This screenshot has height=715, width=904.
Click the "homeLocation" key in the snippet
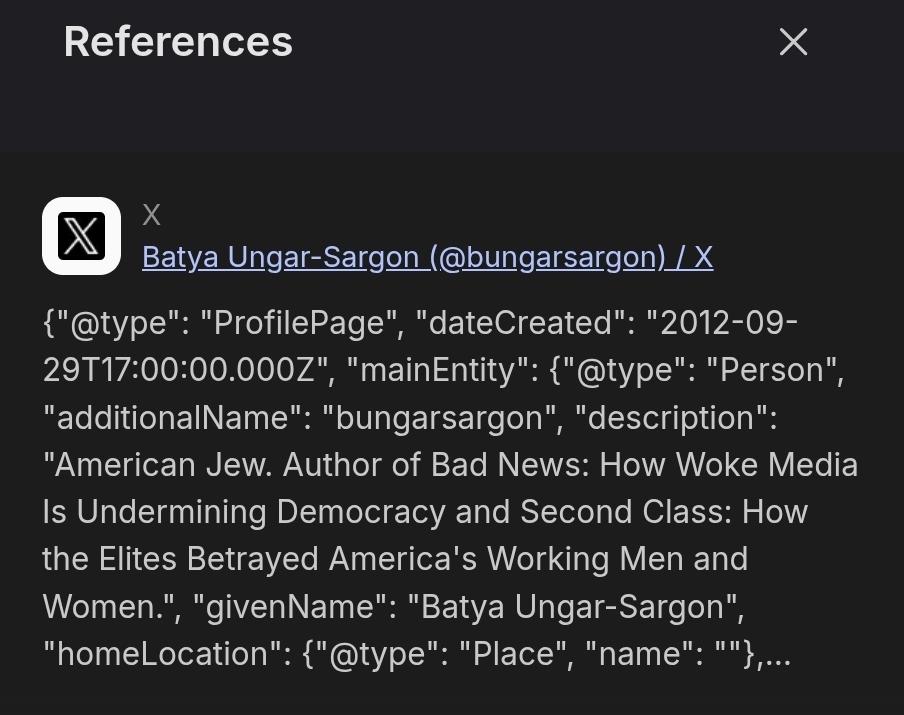coord(162,654)
